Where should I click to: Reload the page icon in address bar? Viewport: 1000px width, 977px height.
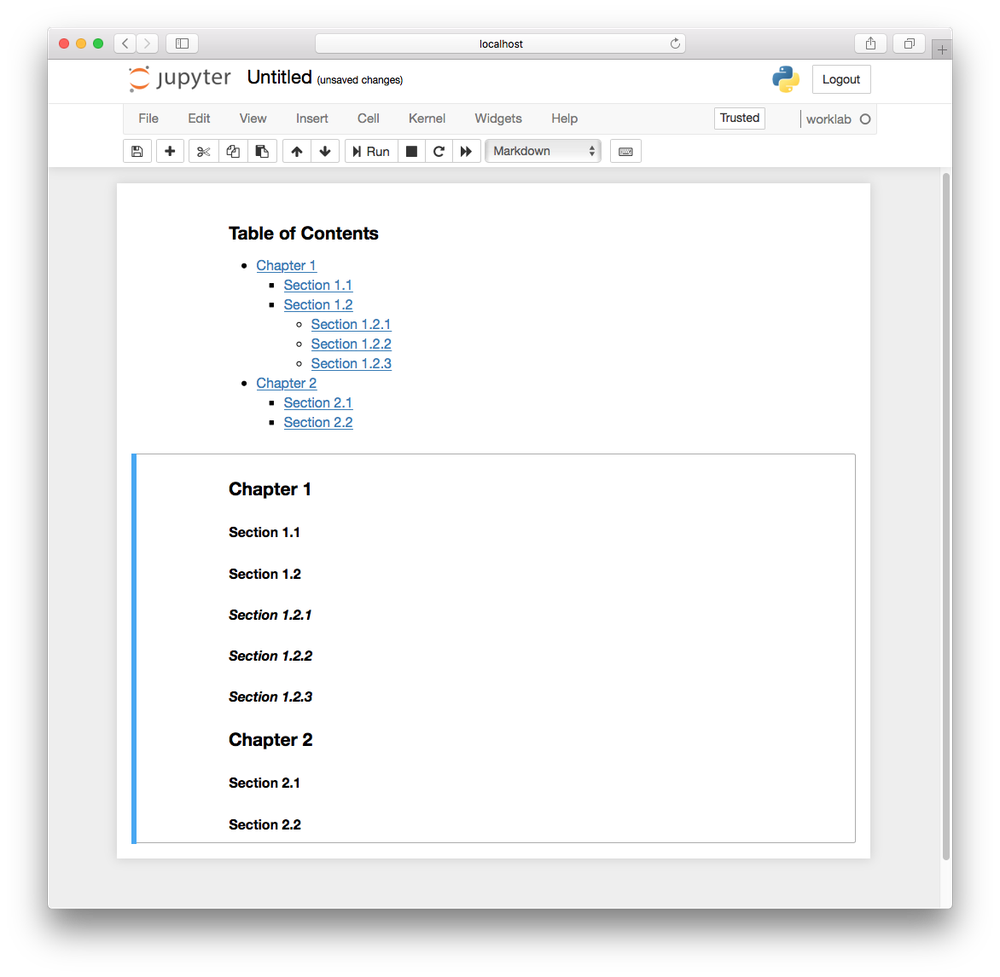click(675, 43)
